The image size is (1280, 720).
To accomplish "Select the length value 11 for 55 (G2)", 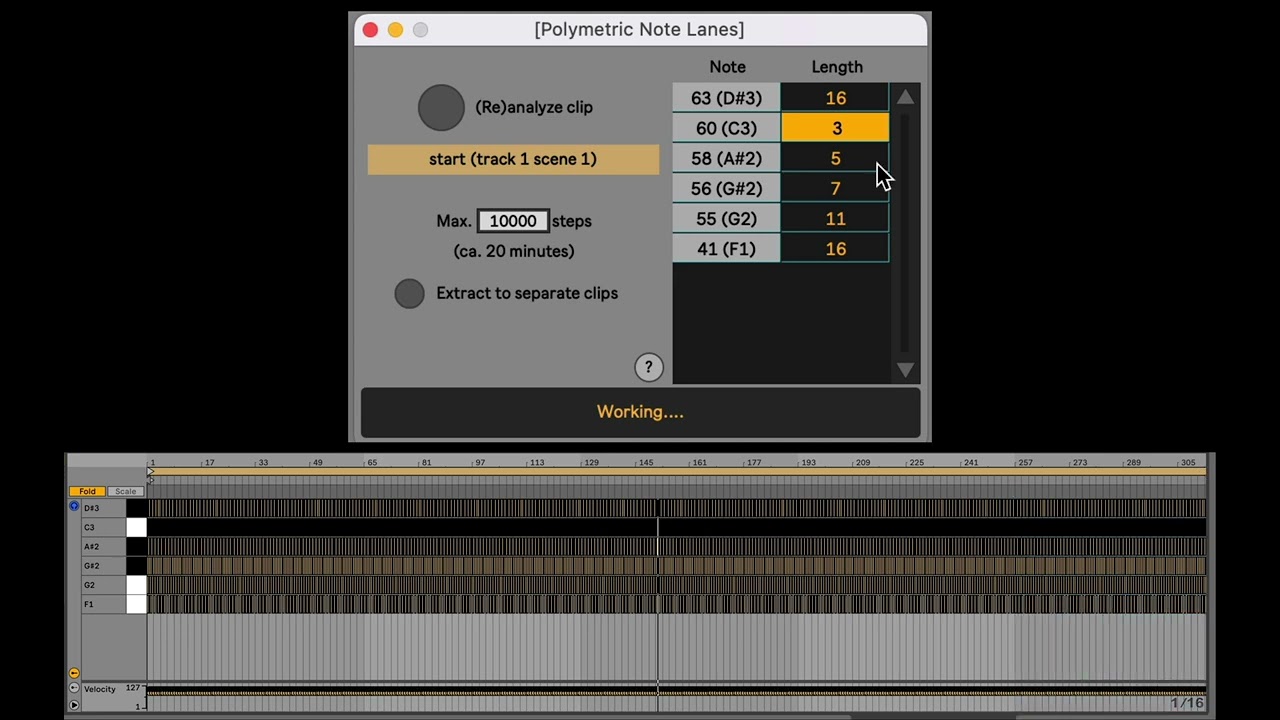I will click(835, 218).
